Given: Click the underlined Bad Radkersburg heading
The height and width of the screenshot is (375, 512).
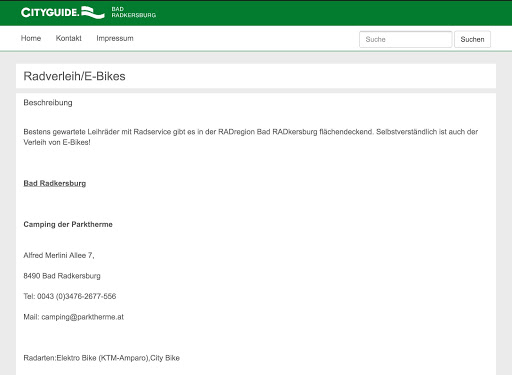Looking at the screenshot, I should pyautogui.click(x=55, y=183).
